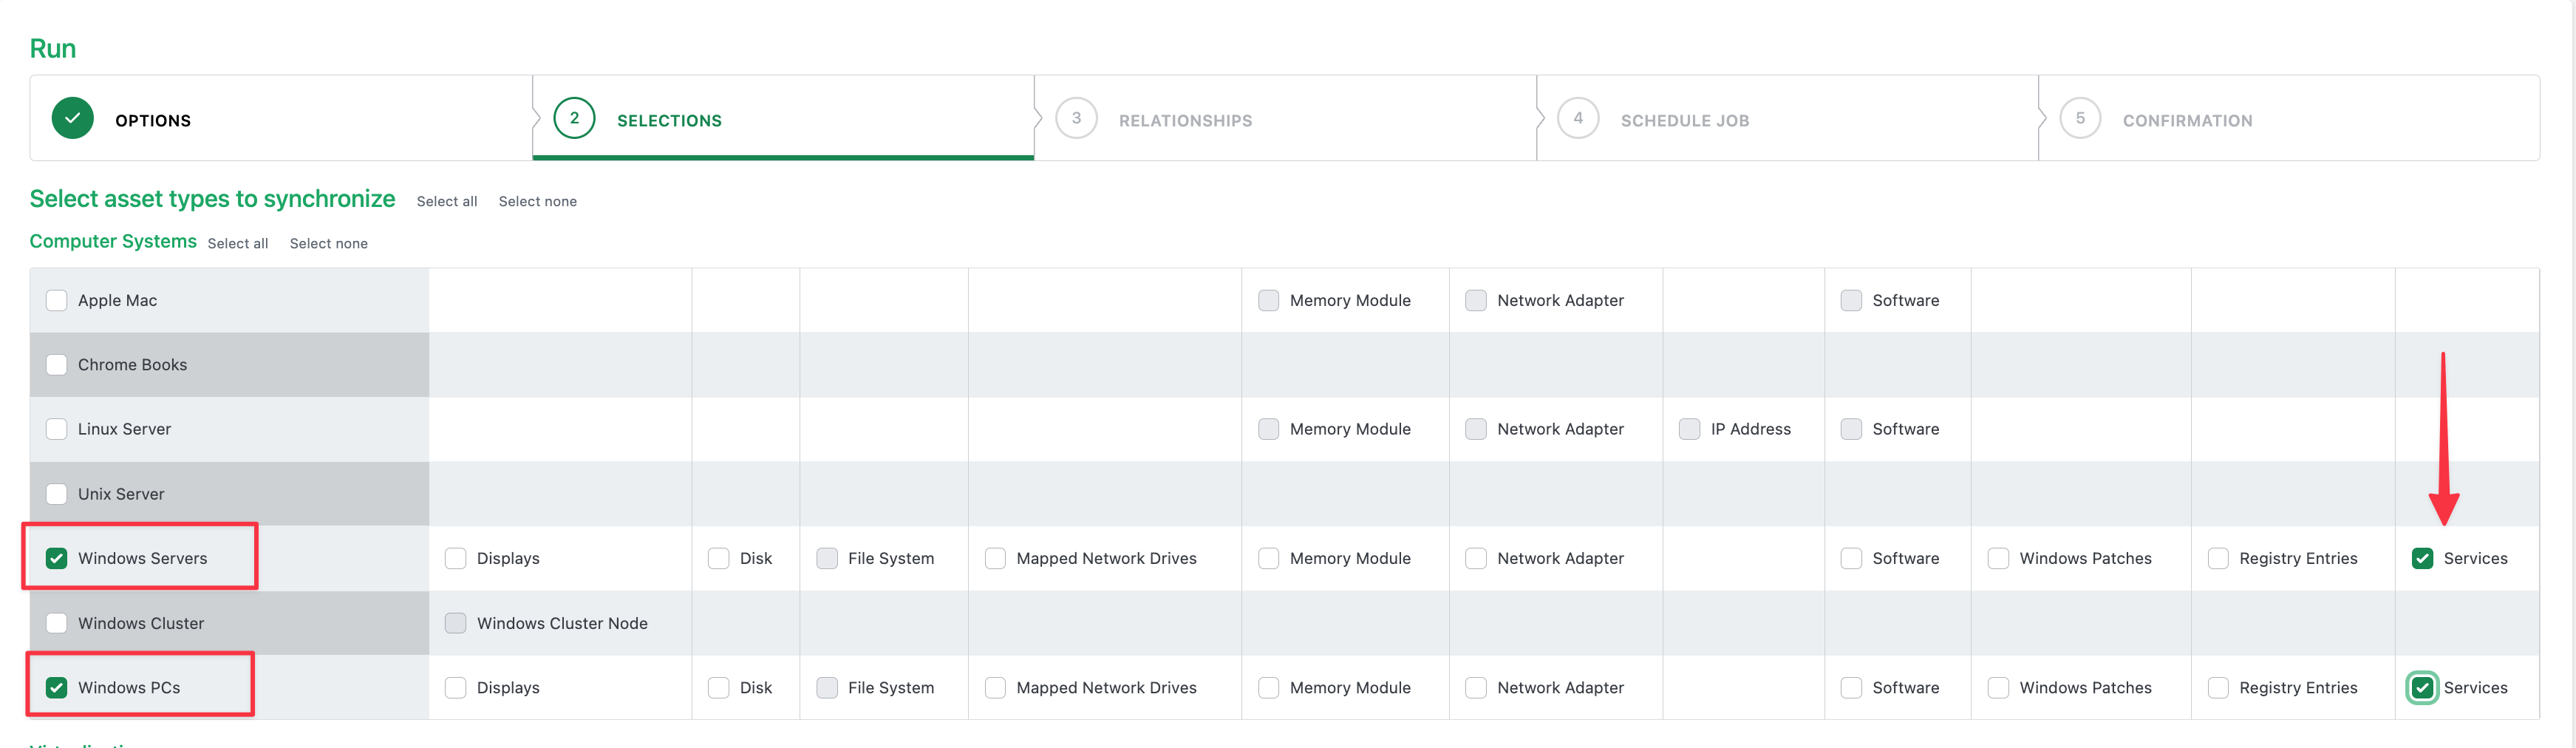Enable Mapped Network Drives for Windows Servers
Viewport: 2576px width, 748px height.
point(996,558)
